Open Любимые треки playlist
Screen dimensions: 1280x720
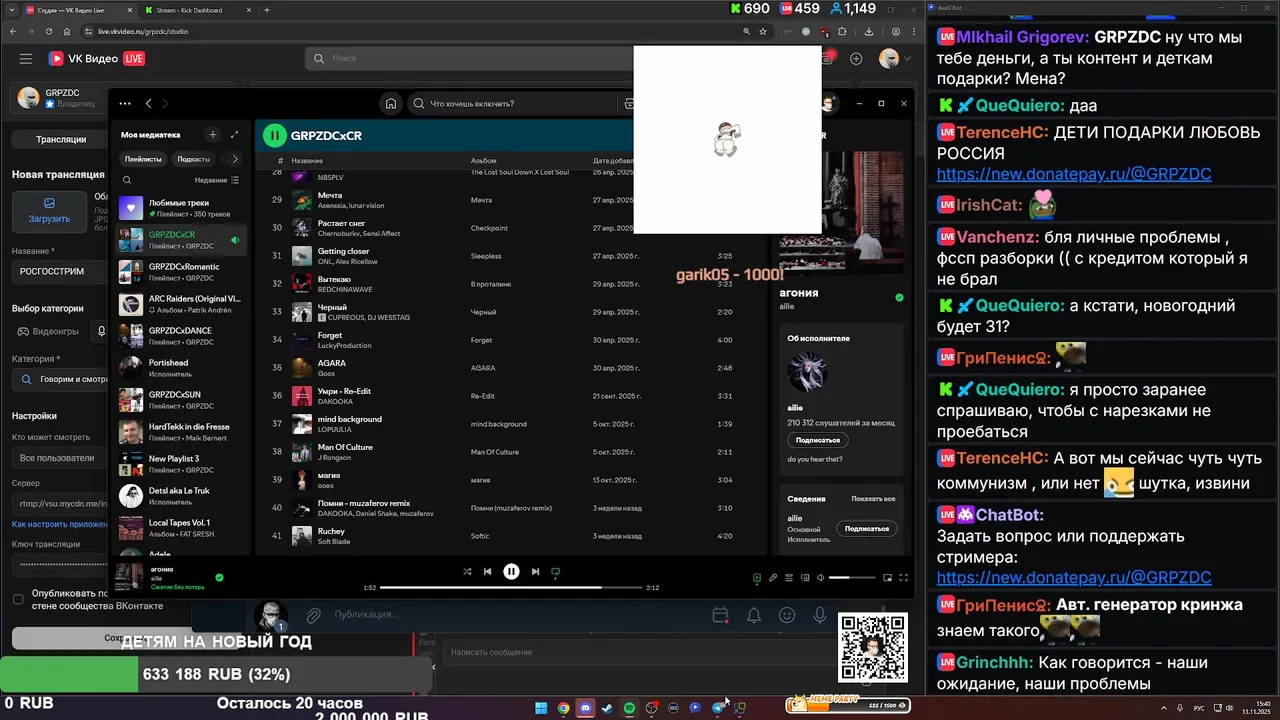click(x=180, y=208)
